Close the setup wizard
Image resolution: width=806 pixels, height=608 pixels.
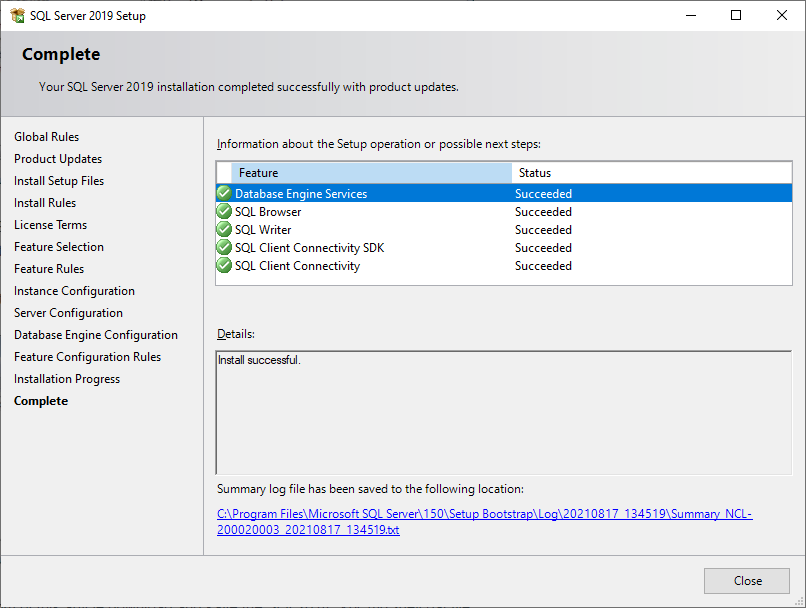click(x=746, y=580)
